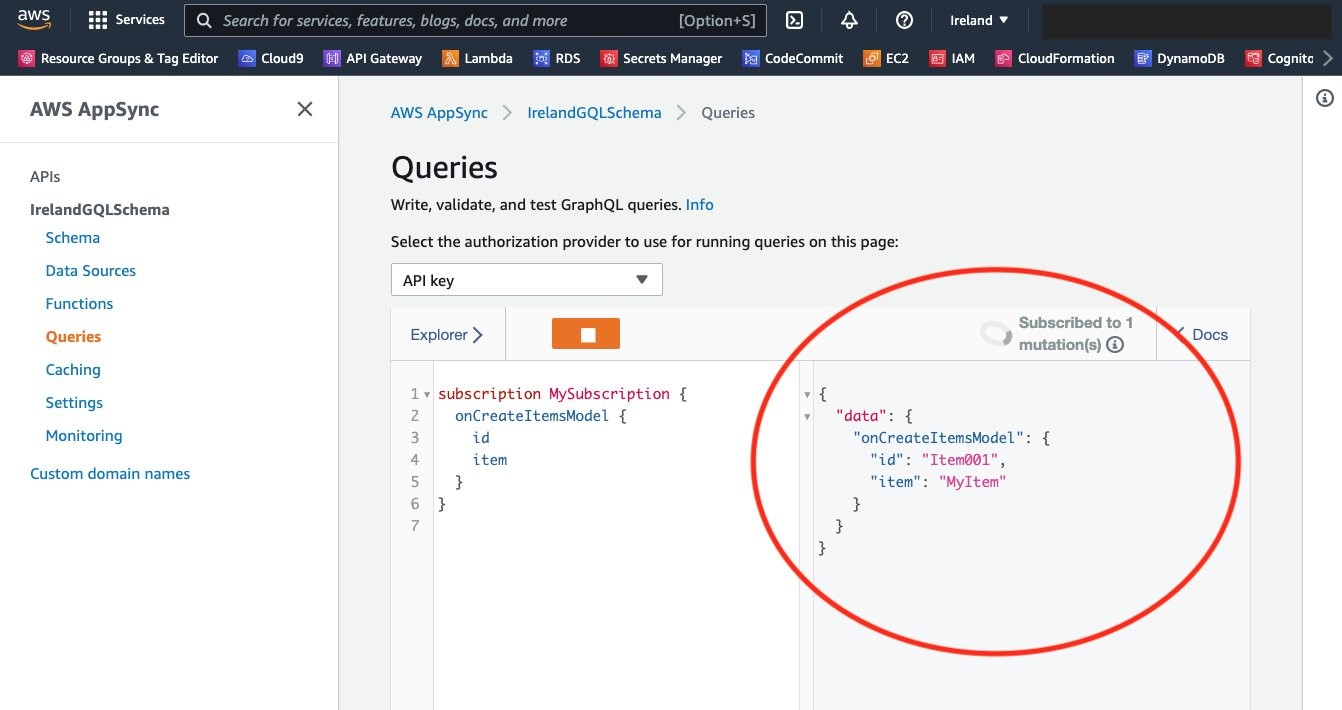Open the Caching page
Image resolution: width=1342 pixels, height=710 pixels.
coord(73,369)
